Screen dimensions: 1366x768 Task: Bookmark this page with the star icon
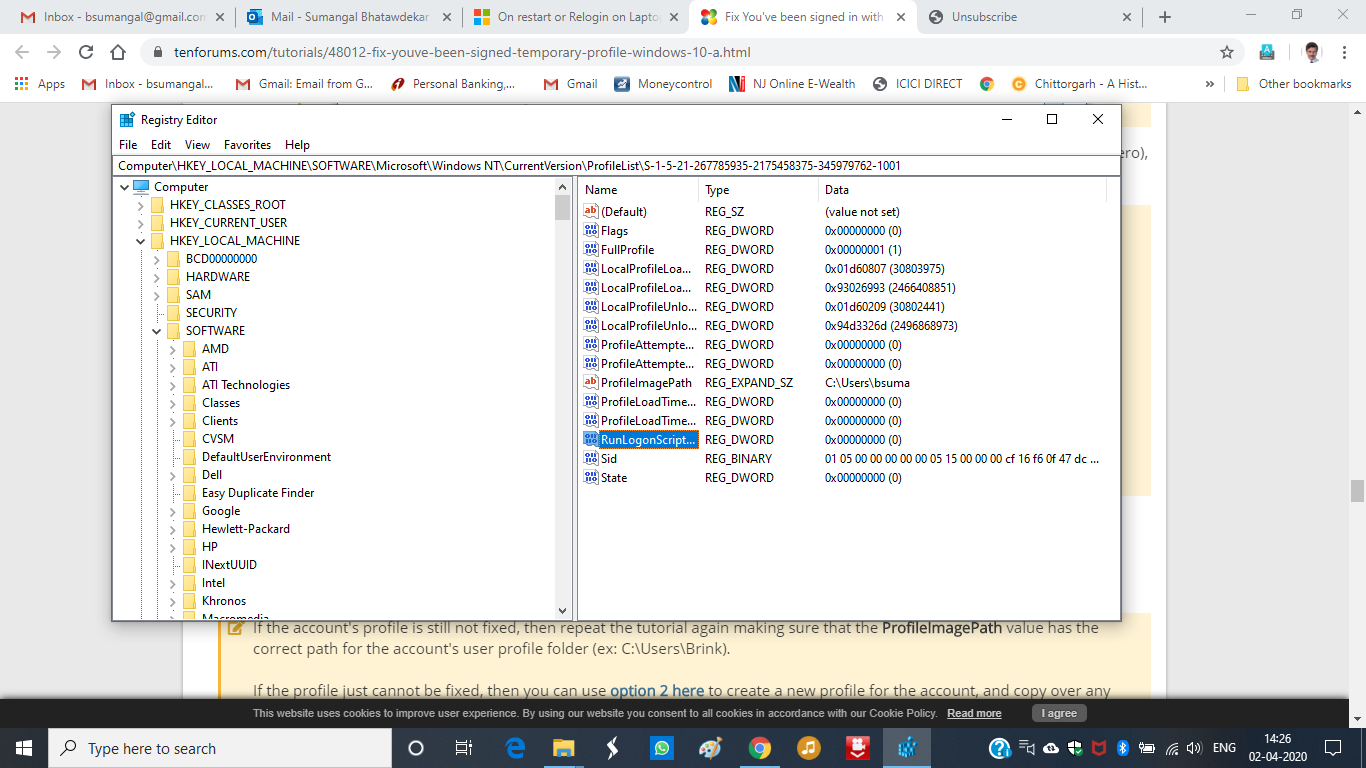[1227, 52]
